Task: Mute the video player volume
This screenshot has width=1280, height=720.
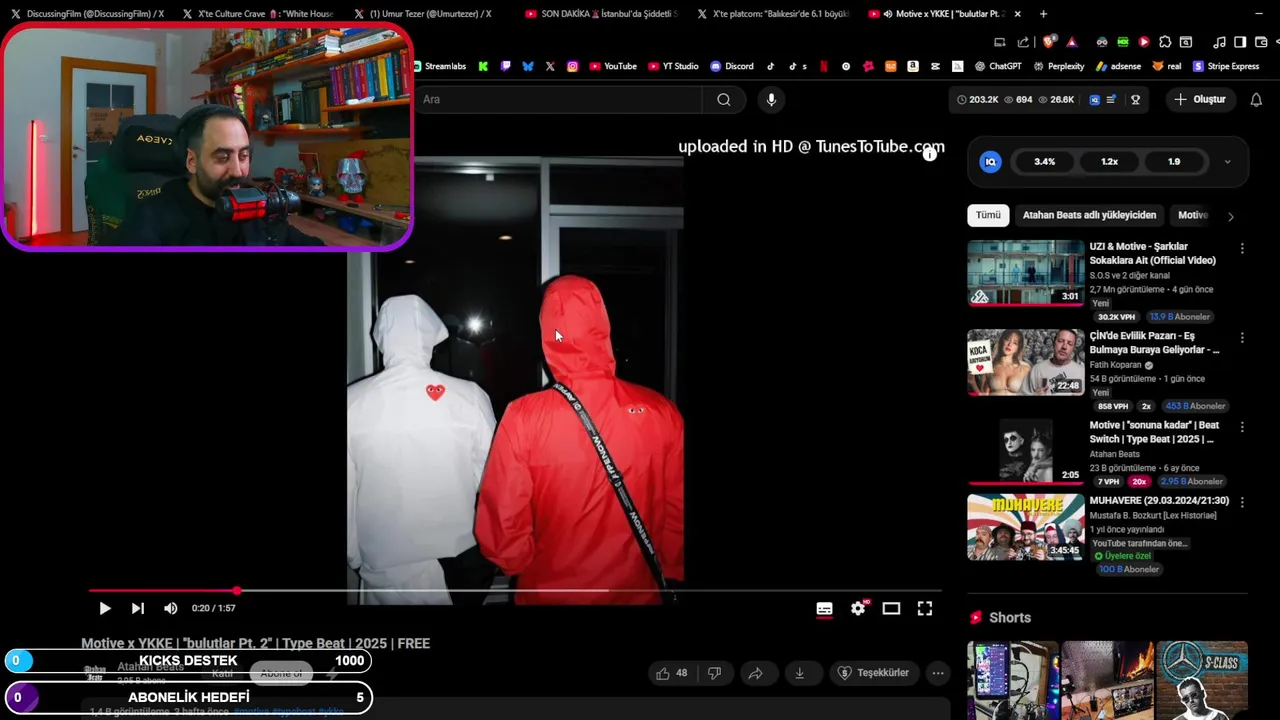Action: point(171,608)
